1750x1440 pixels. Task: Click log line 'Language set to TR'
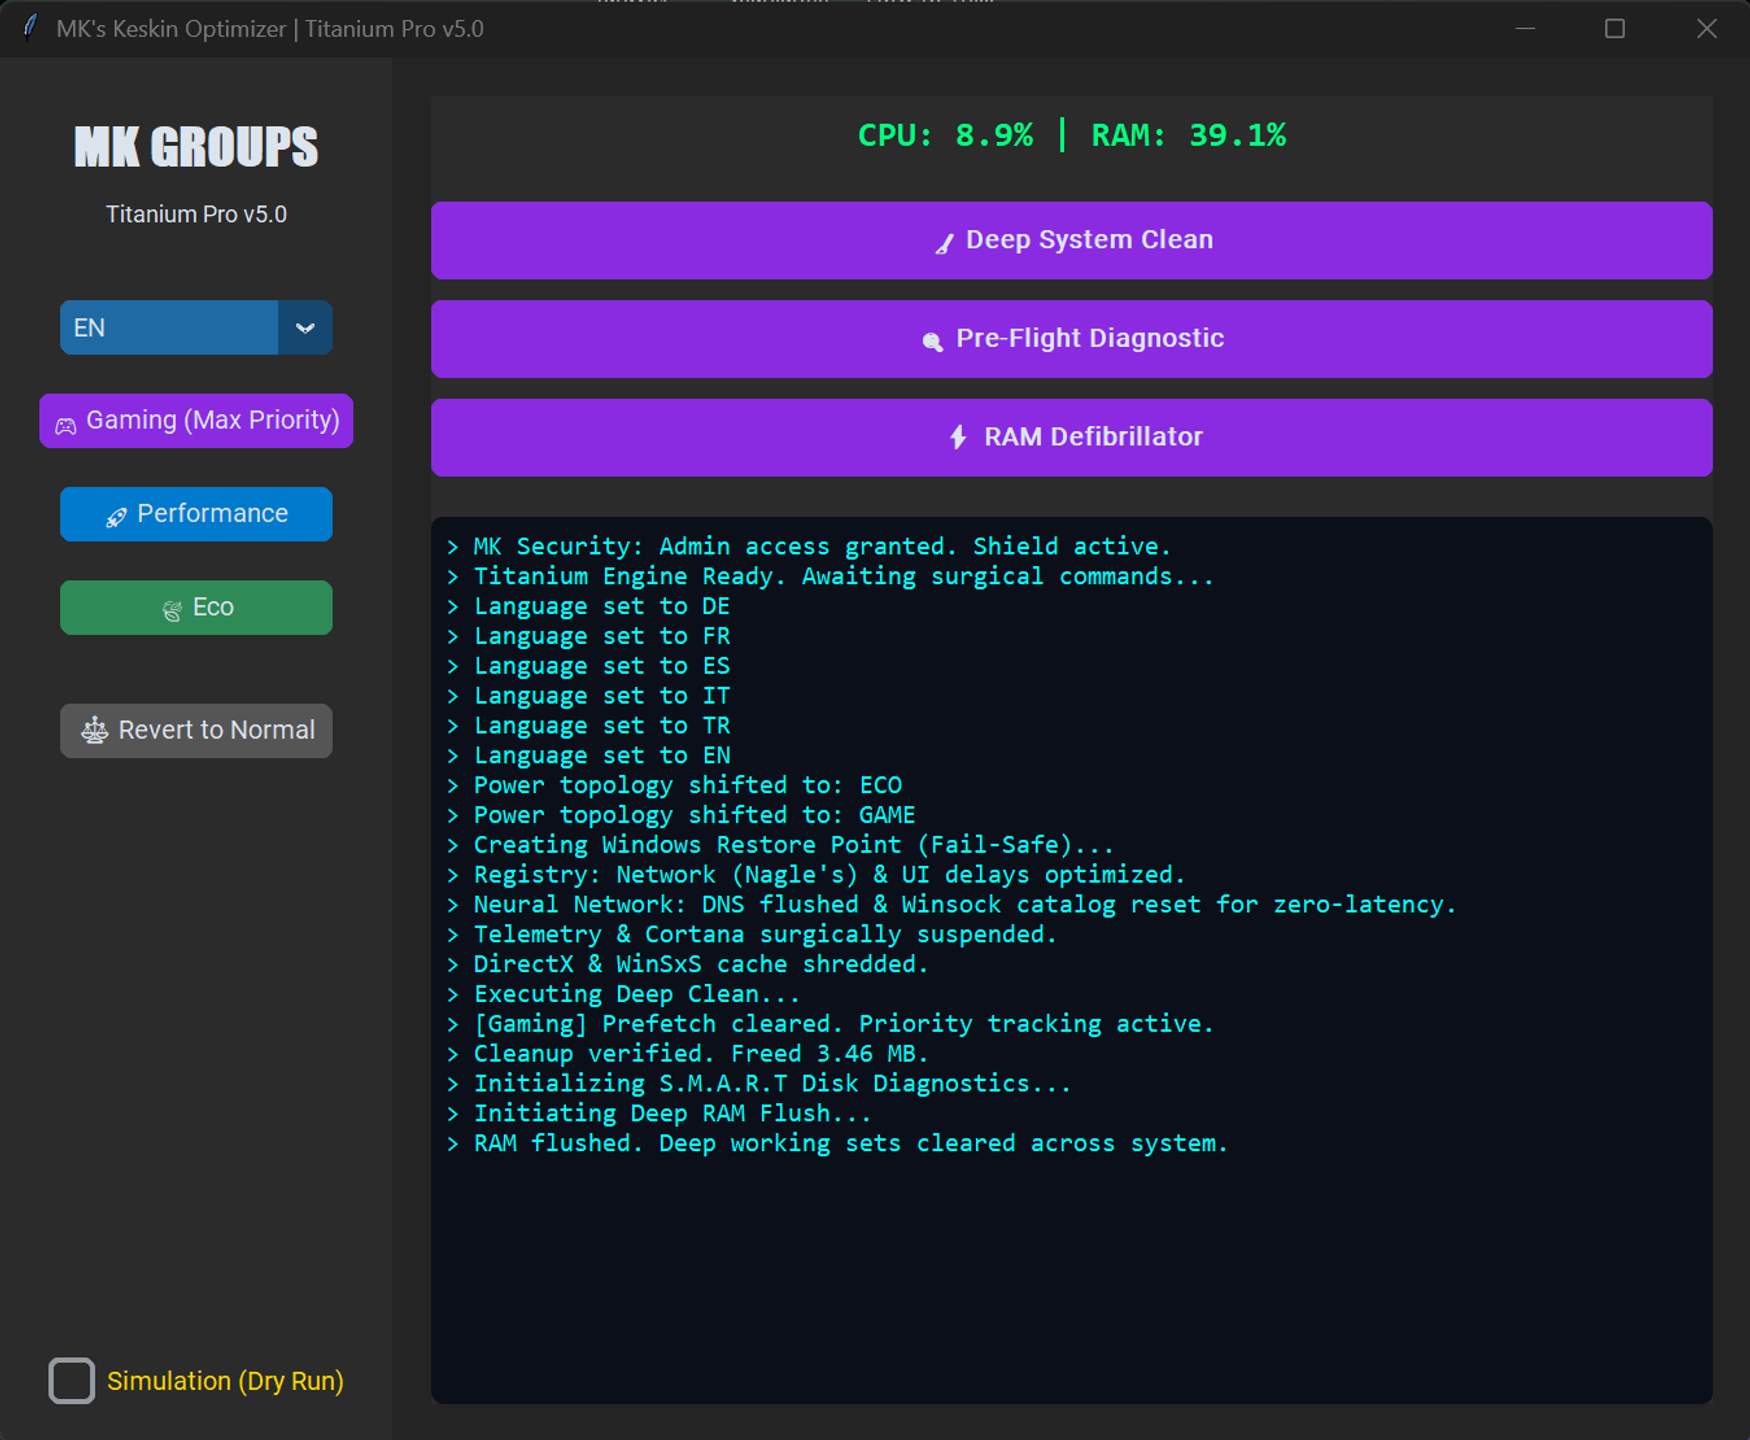588,725
